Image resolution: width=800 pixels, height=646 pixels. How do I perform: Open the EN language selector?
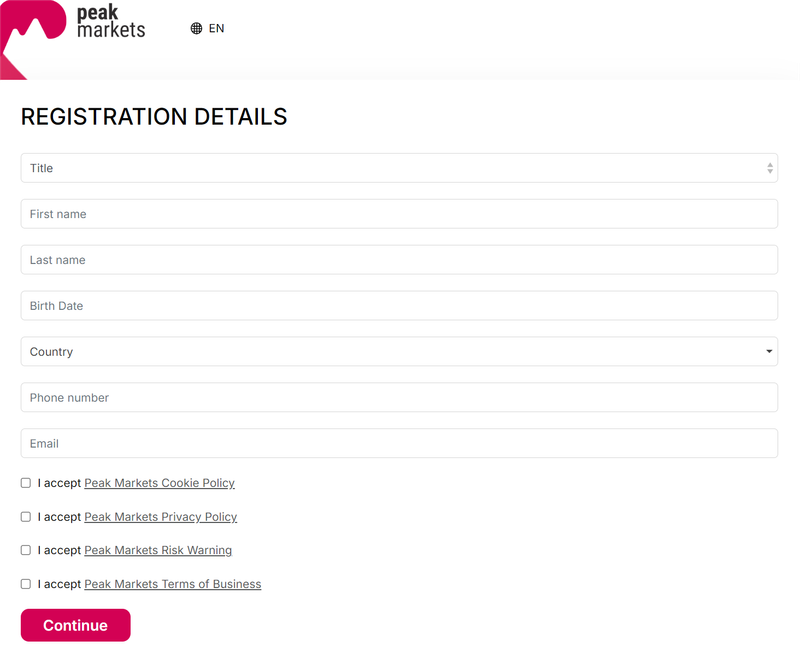tap(207, 29)
